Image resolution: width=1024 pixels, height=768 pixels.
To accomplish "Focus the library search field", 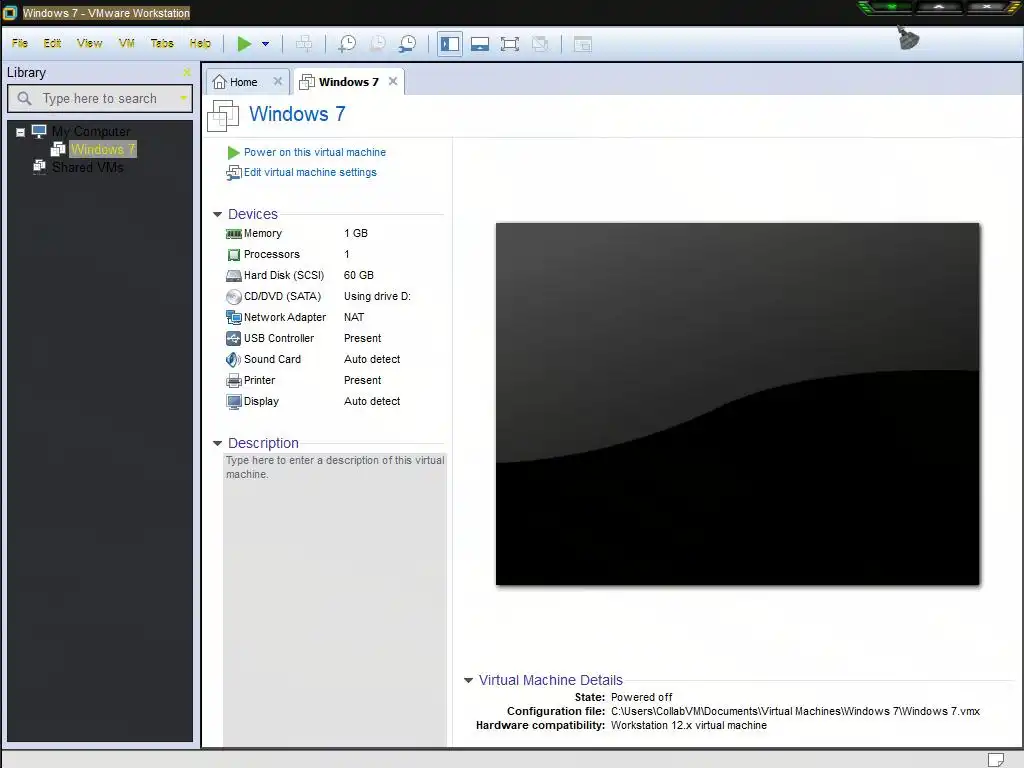I will [100, 99].
